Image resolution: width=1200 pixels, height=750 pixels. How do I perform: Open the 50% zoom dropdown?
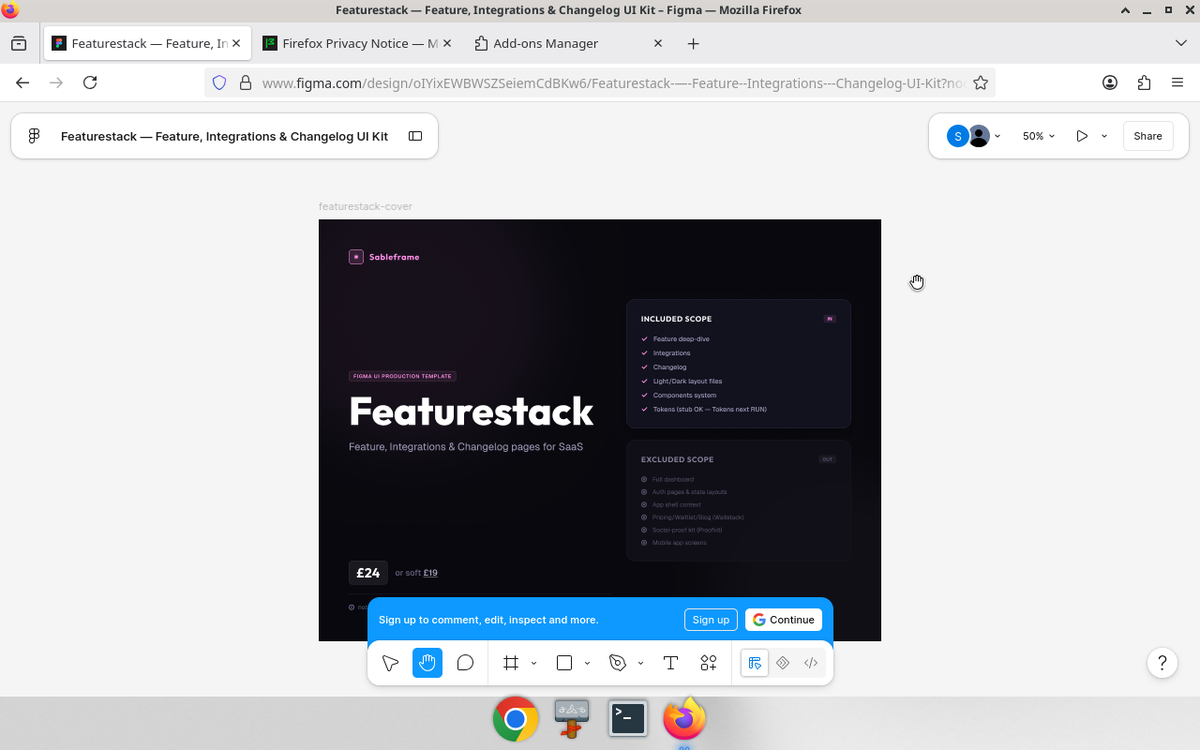click(1039, 136)
